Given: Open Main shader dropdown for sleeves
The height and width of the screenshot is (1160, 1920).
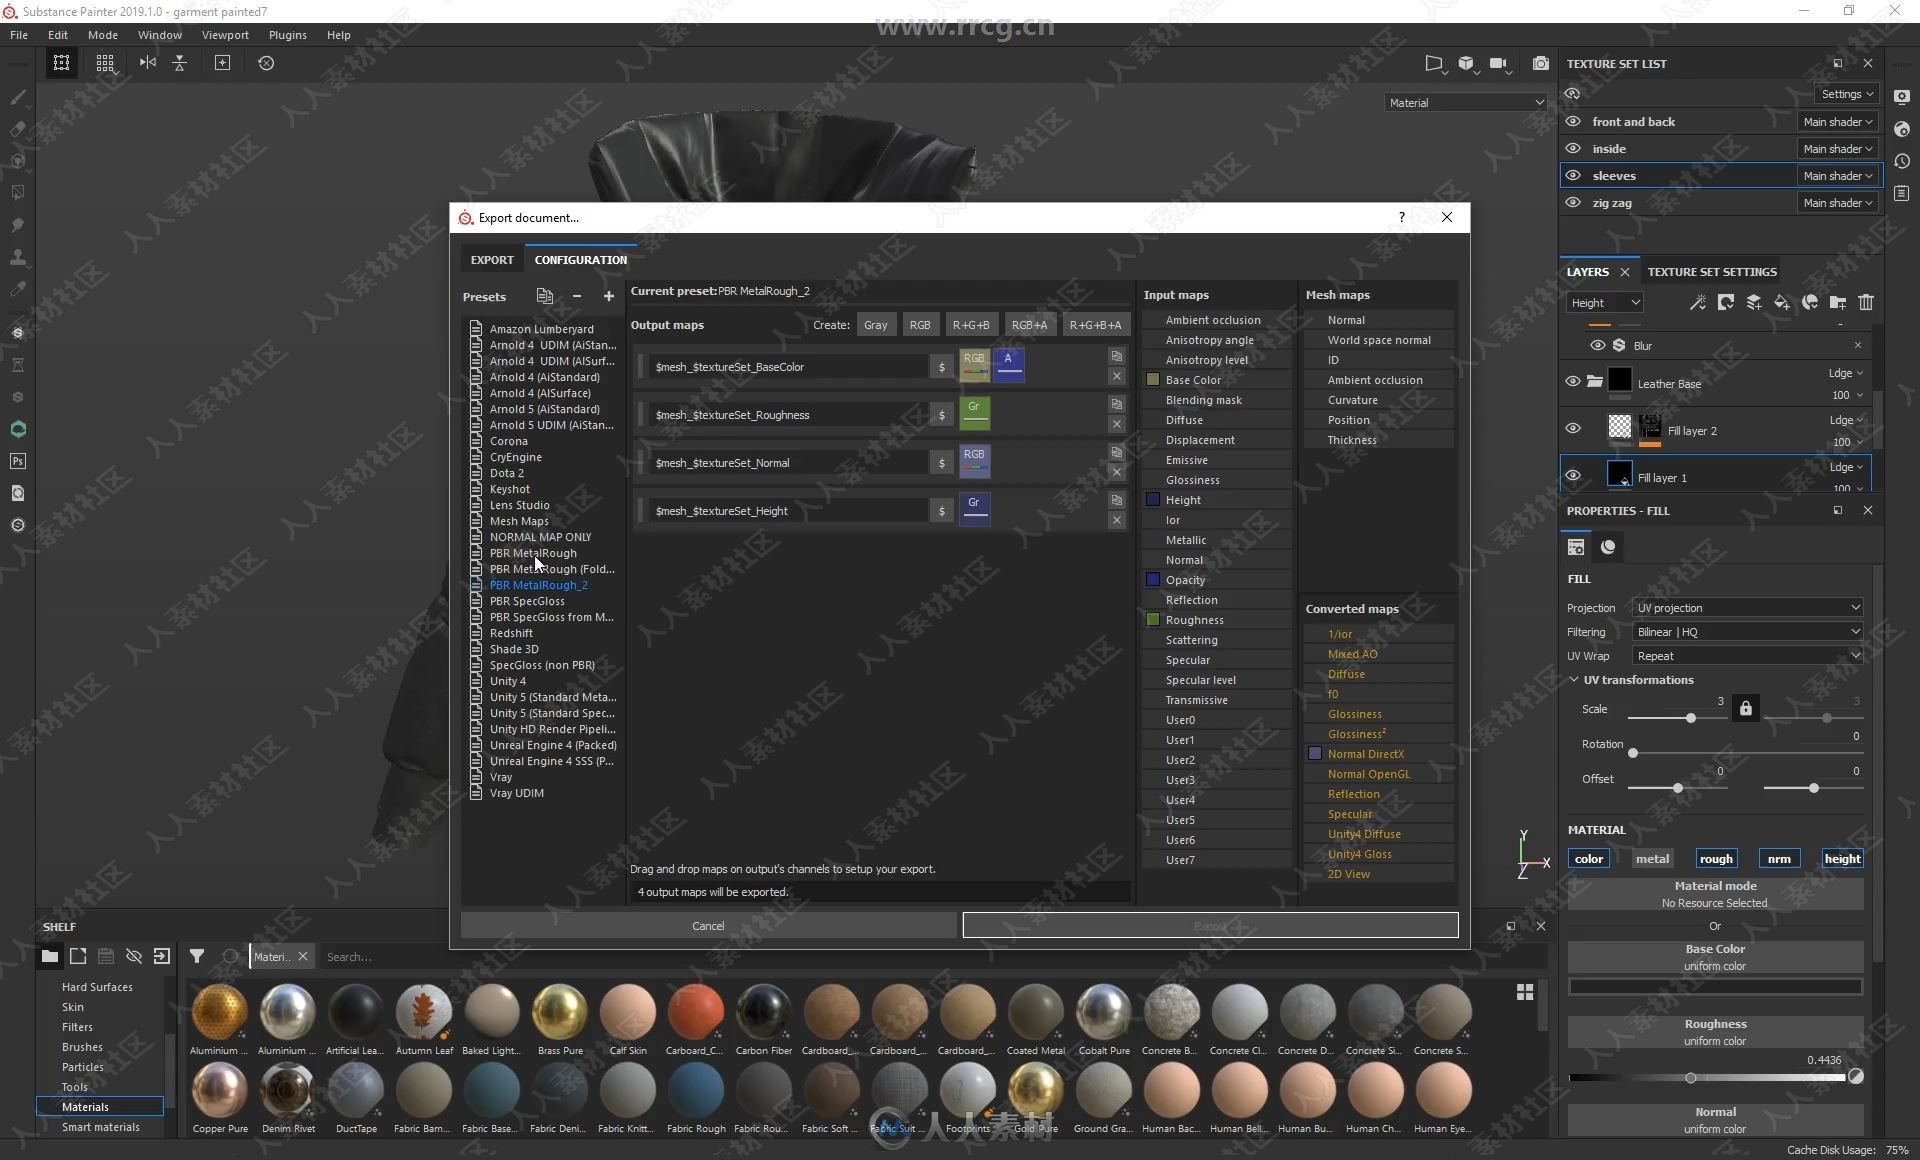Looking at the screenshot, I should pyautogui.click(x=1838, y=175).
